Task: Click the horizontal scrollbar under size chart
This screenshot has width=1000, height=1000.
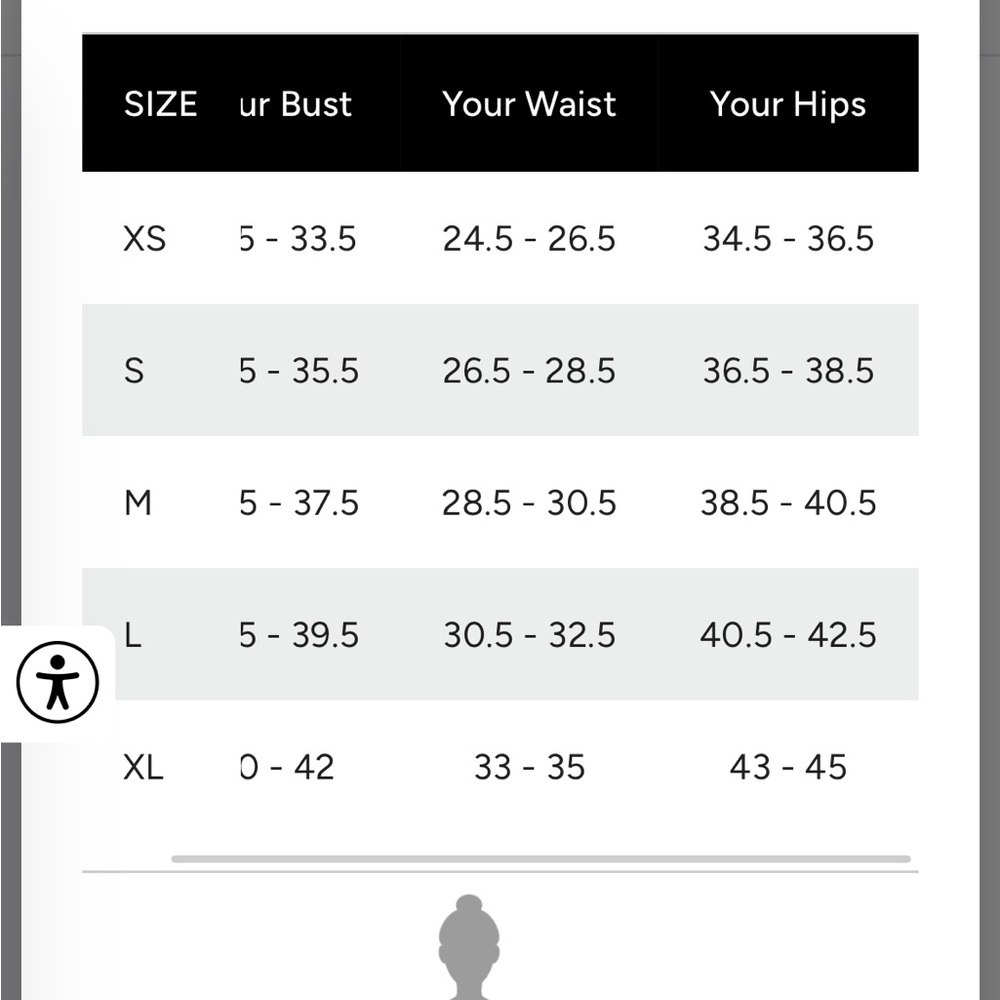Action: 541,859
